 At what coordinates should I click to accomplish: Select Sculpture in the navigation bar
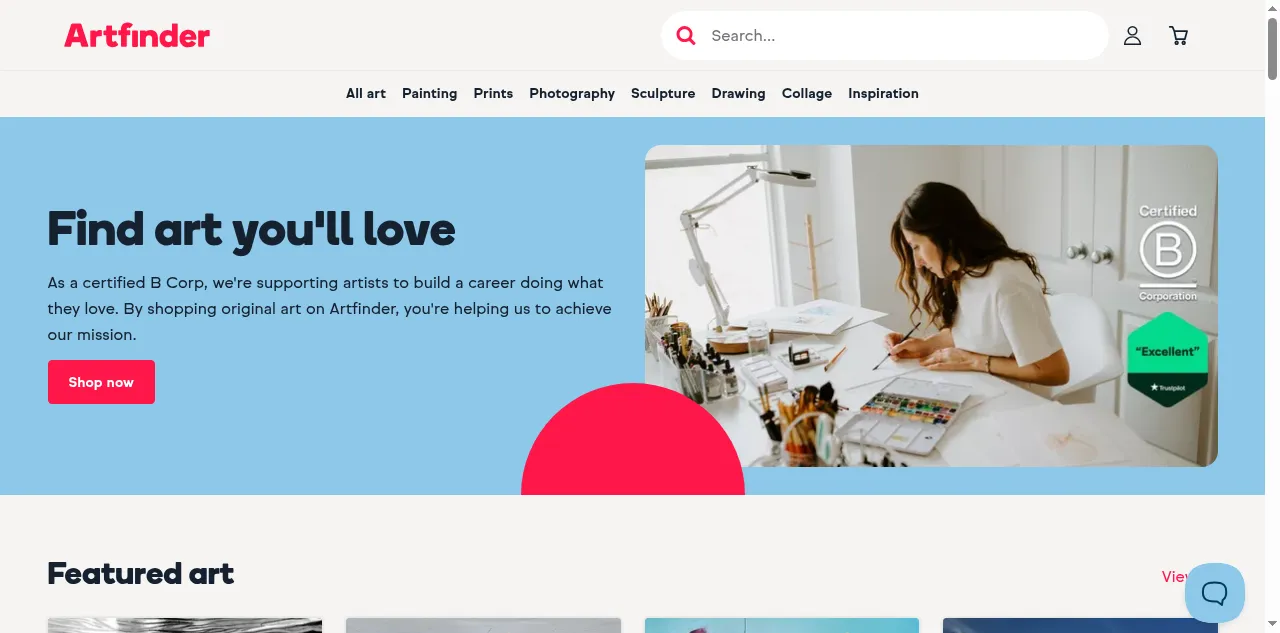[663, 93]
